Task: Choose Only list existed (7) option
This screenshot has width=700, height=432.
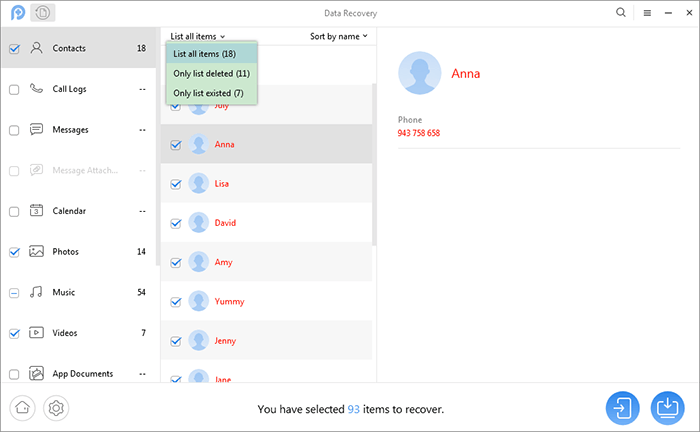Action: [x=212, y=93]
